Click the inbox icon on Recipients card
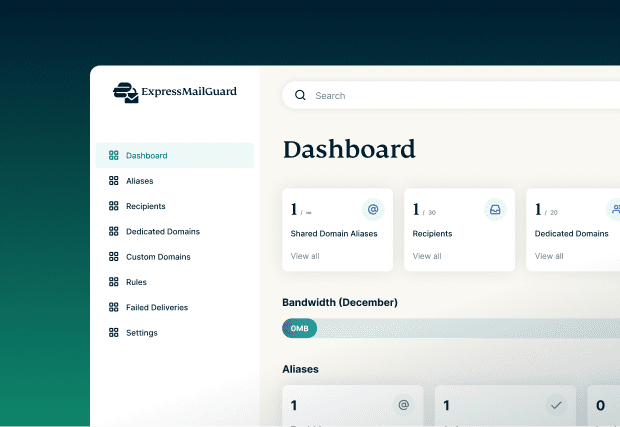The width and height of the screenshot is (620, 427). click(x=495, y=210)
